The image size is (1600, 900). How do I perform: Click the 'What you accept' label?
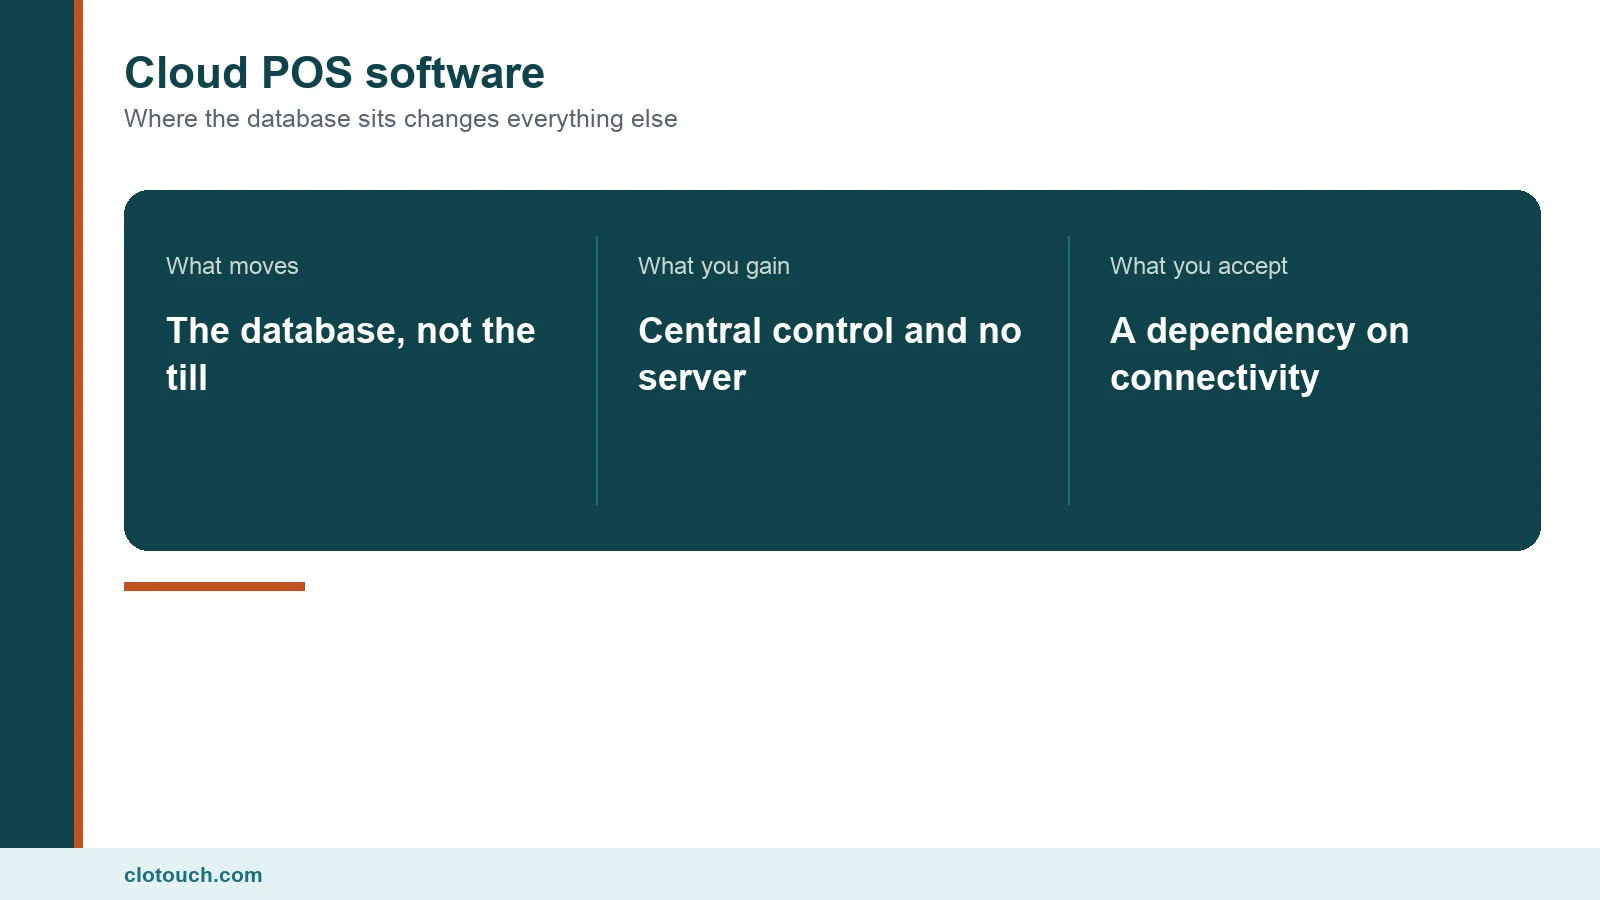pos(1198,266)
